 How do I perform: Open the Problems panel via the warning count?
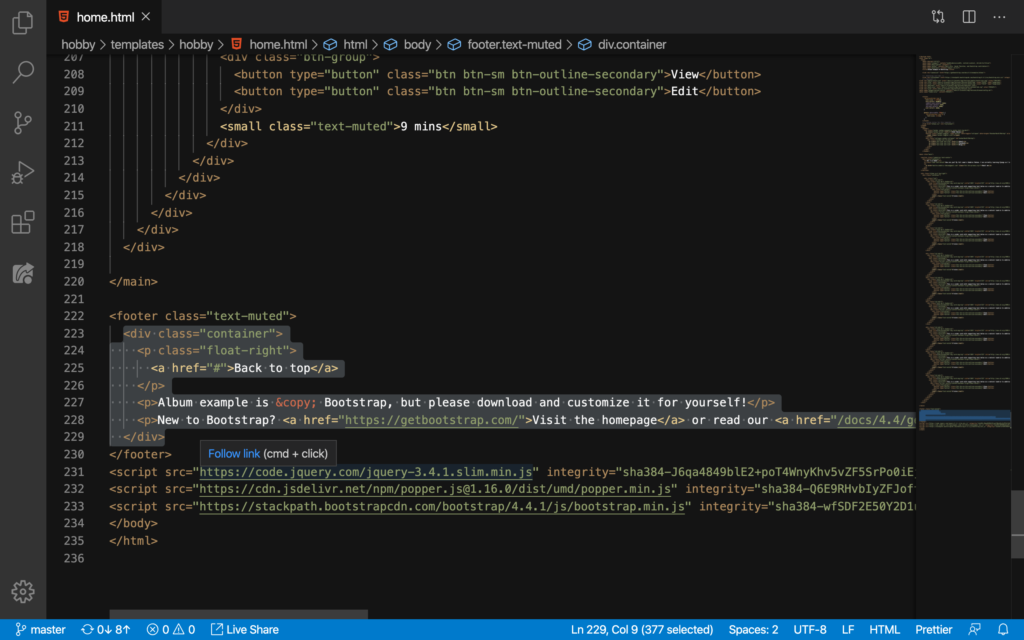184,630
